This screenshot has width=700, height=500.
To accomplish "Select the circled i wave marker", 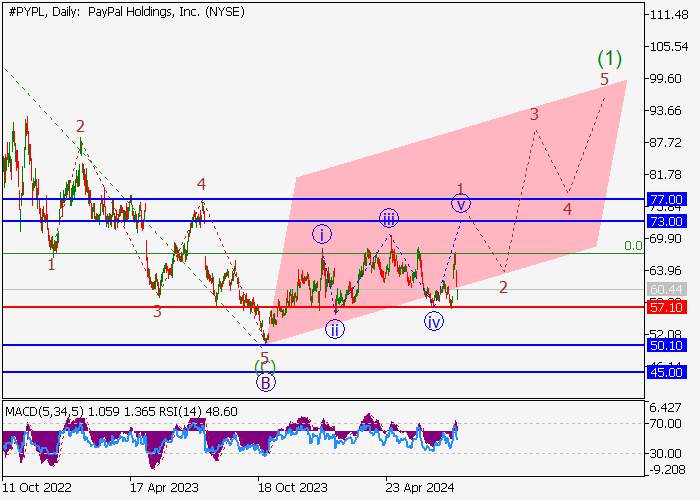I will [x=322, y=234].
